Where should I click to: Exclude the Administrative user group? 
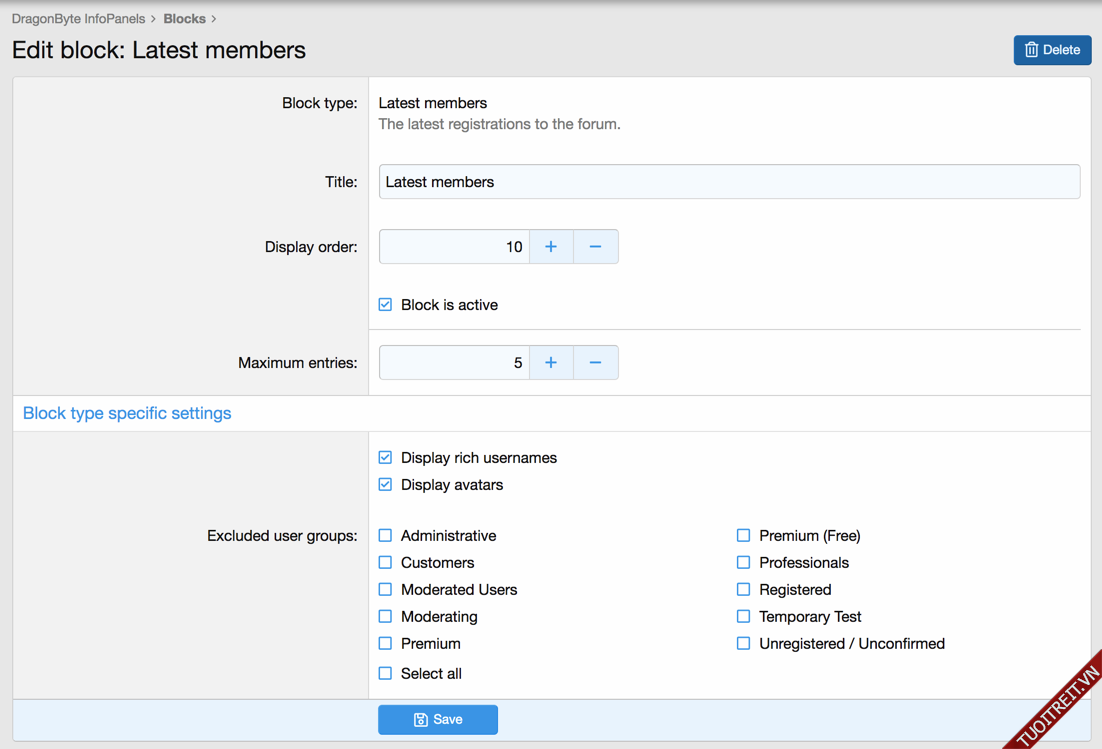tap(386, 536)
